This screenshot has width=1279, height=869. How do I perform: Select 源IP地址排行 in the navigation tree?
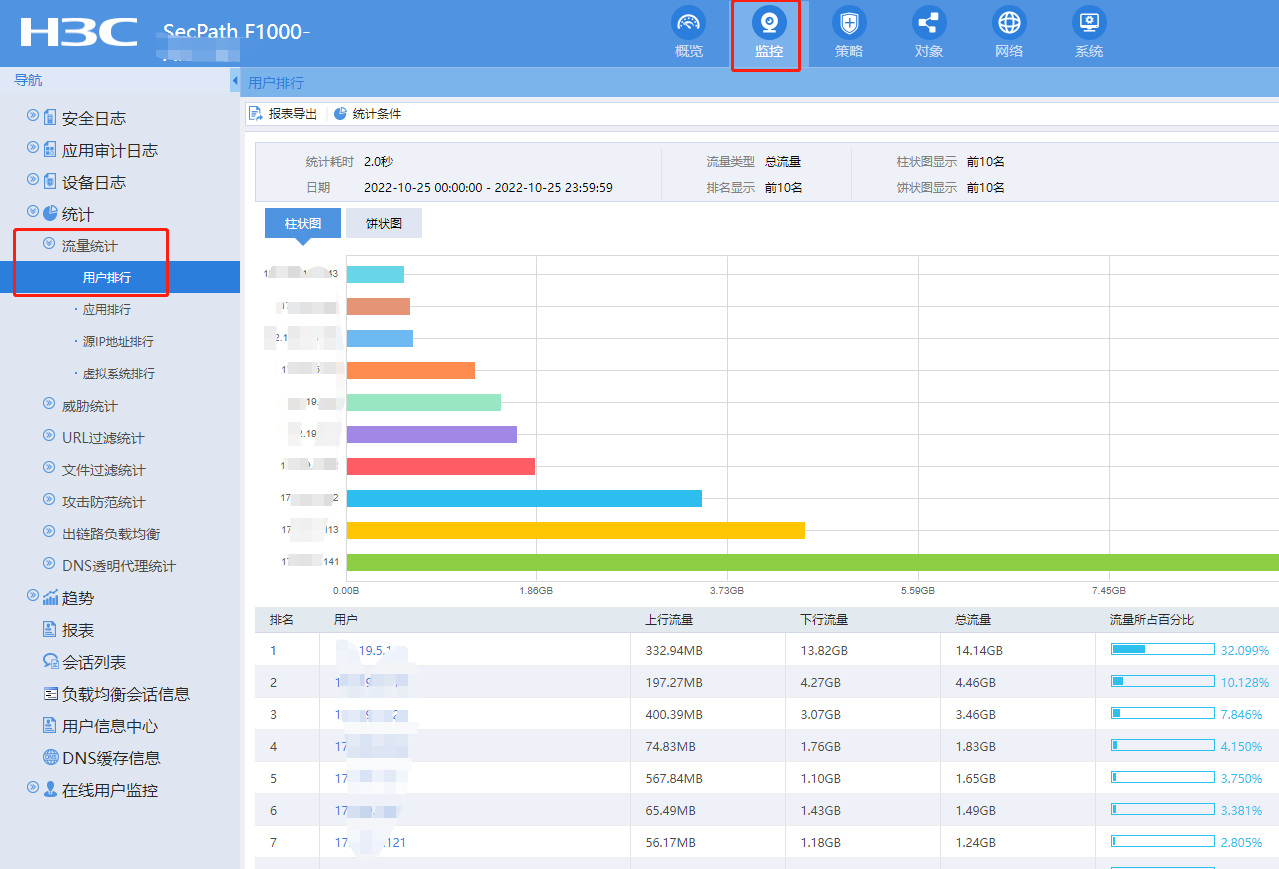pos(117,342)
